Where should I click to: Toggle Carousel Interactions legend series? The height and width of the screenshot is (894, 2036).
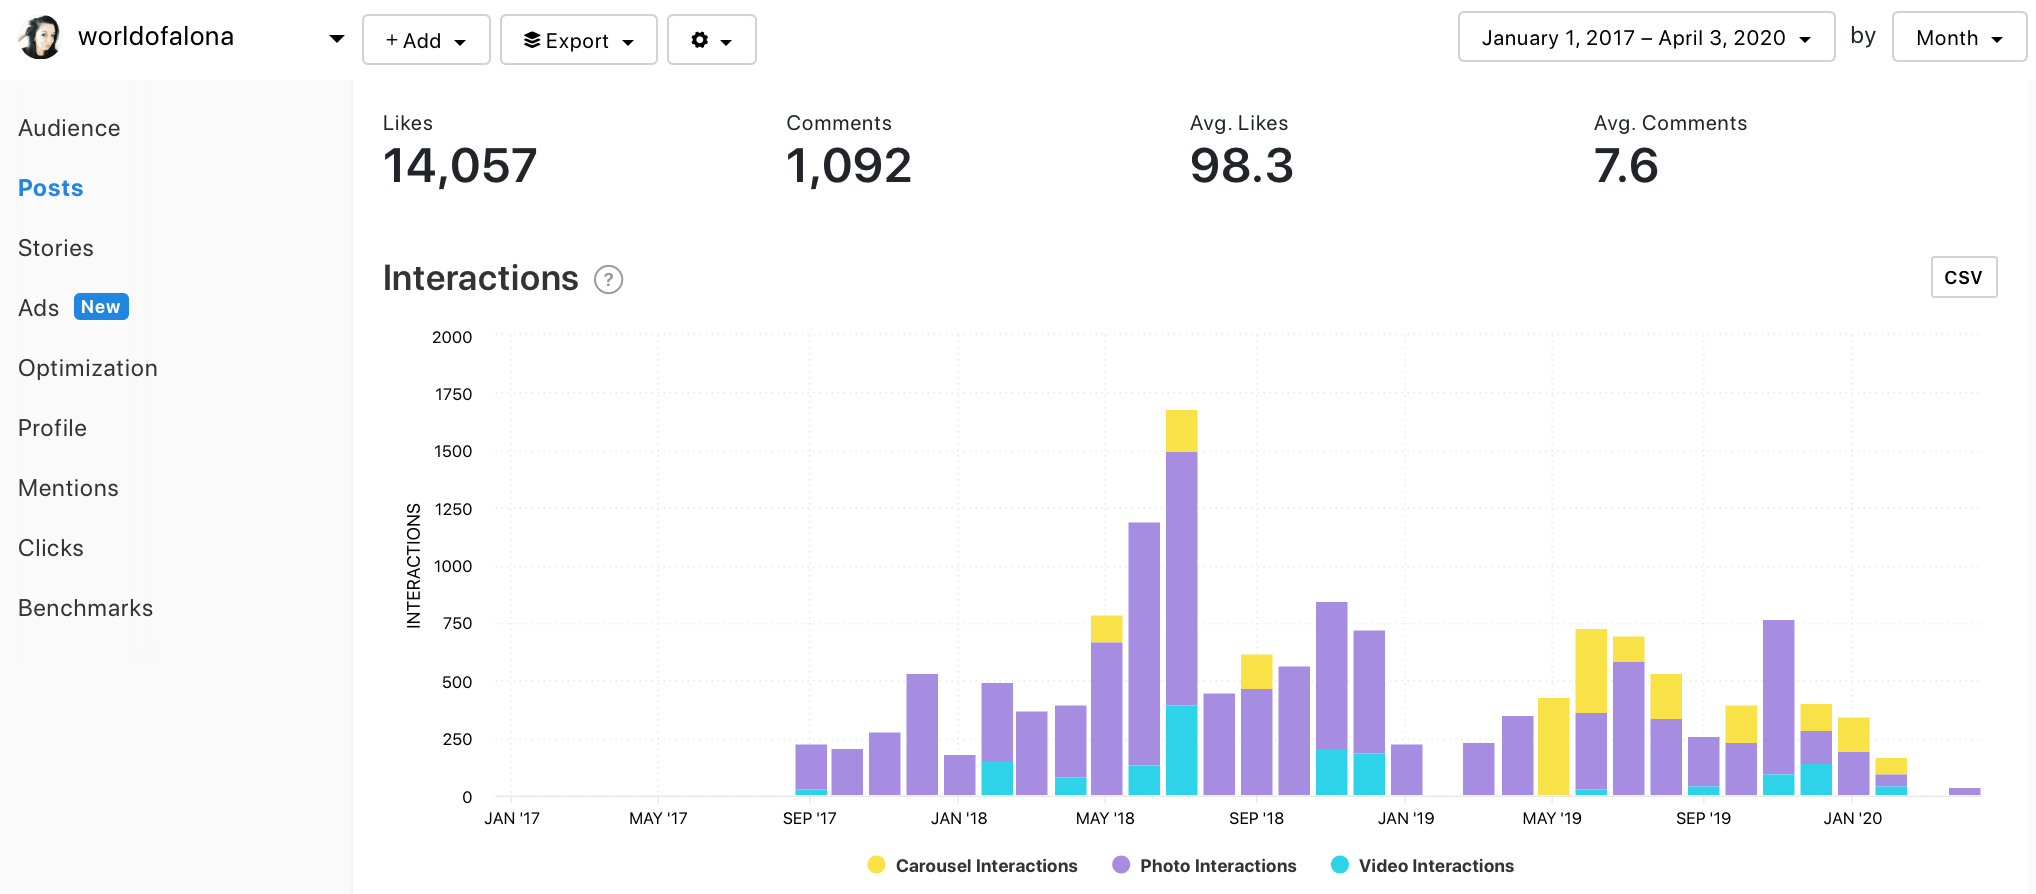pos(985,866)
